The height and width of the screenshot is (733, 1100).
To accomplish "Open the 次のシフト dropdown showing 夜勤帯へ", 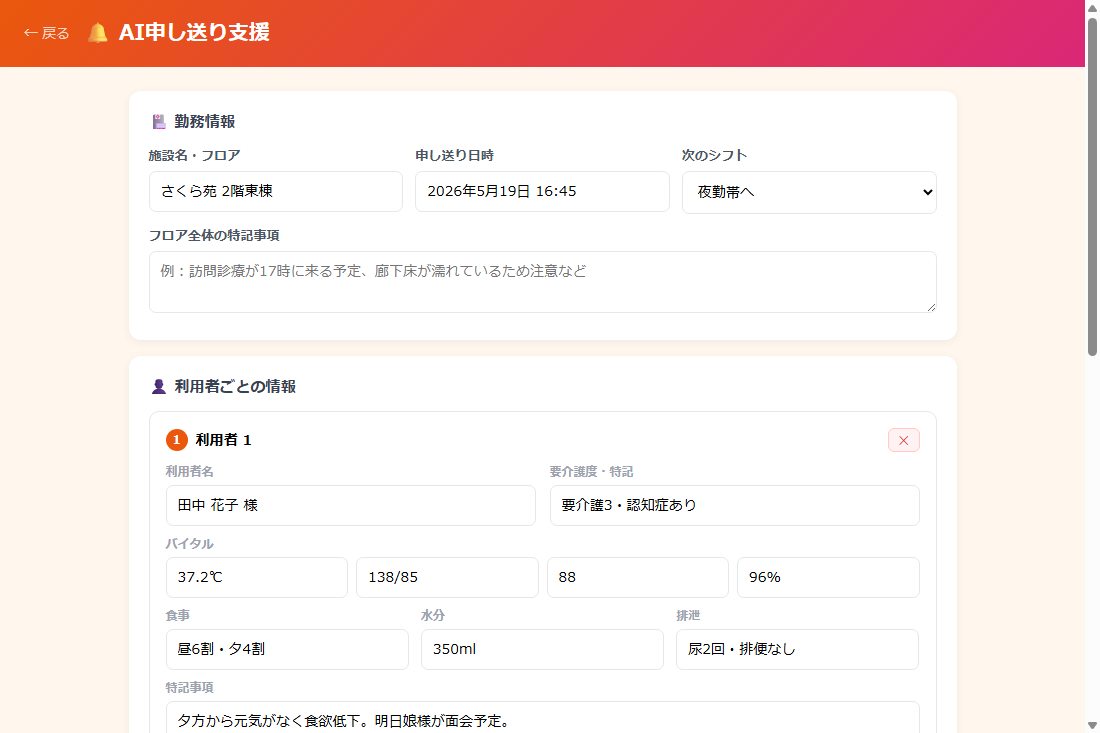I will [x=809, y=192].
